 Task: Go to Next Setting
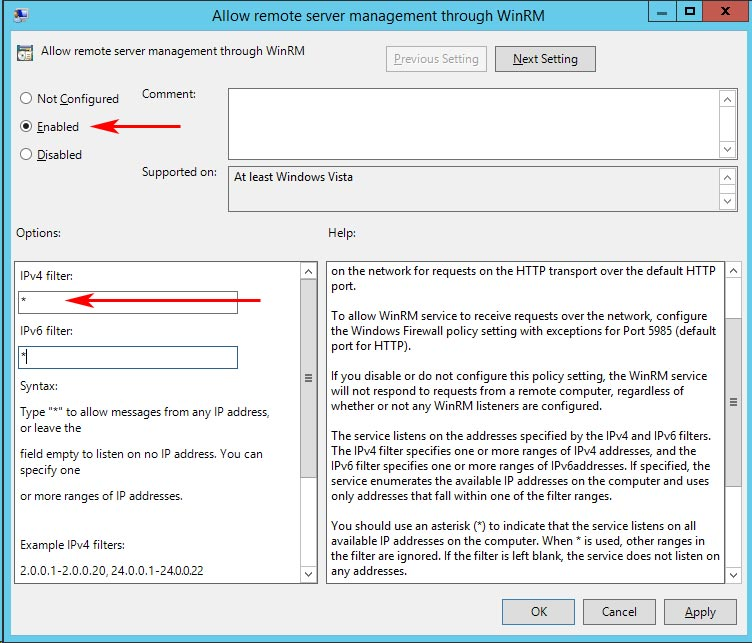(x=545, y=59)
